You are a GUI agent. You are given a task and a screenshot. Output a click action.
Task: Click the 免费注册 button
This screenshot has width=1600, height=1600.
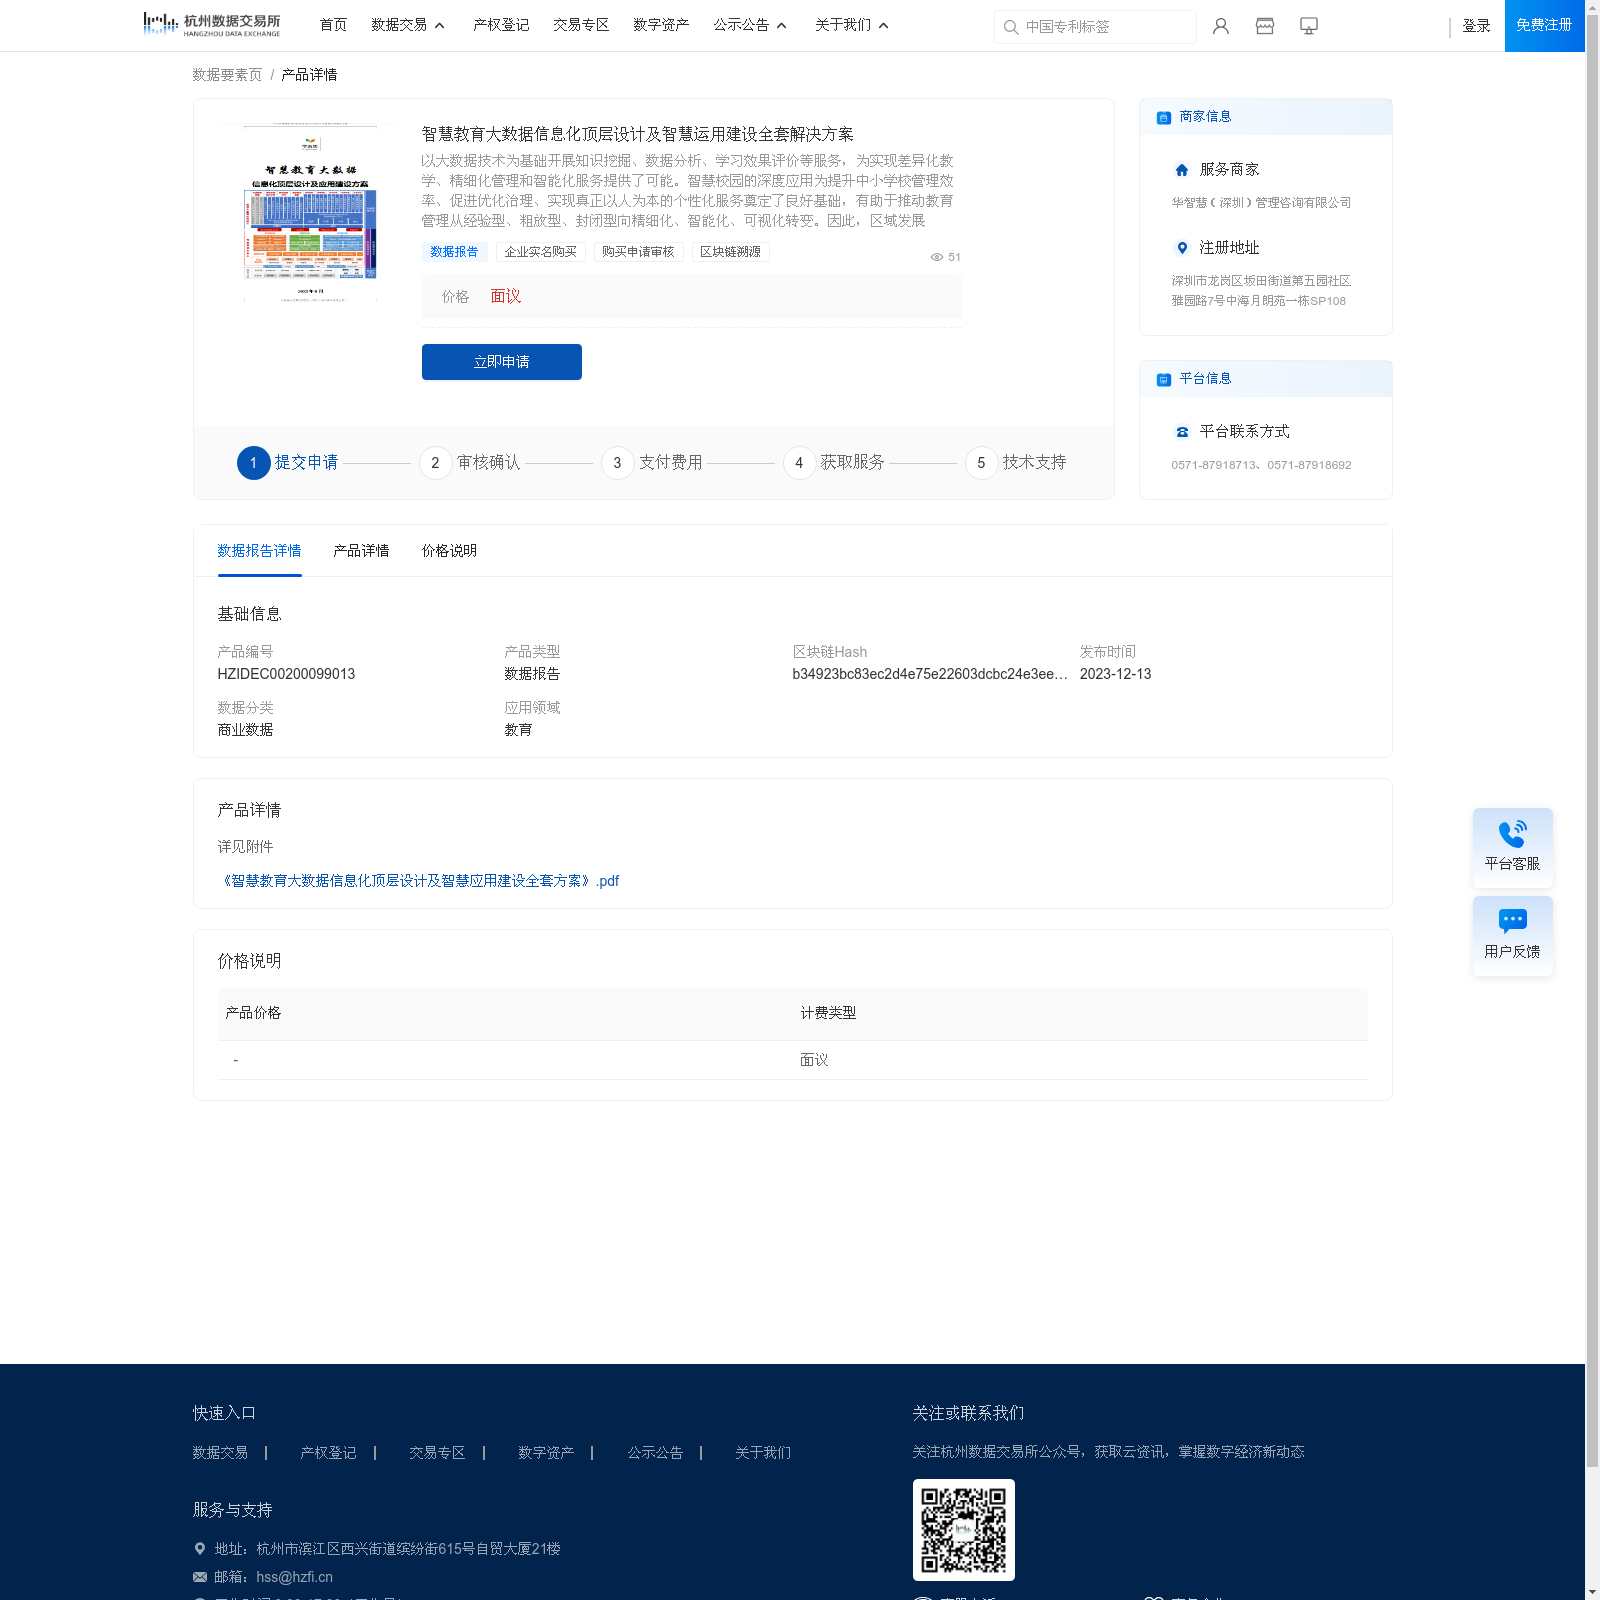click(x=1545, y=26)
